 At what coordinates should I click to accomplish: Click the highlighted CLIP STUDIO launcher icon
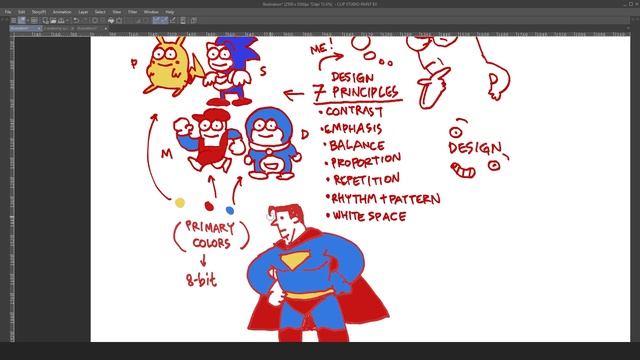tap(22, 20)
